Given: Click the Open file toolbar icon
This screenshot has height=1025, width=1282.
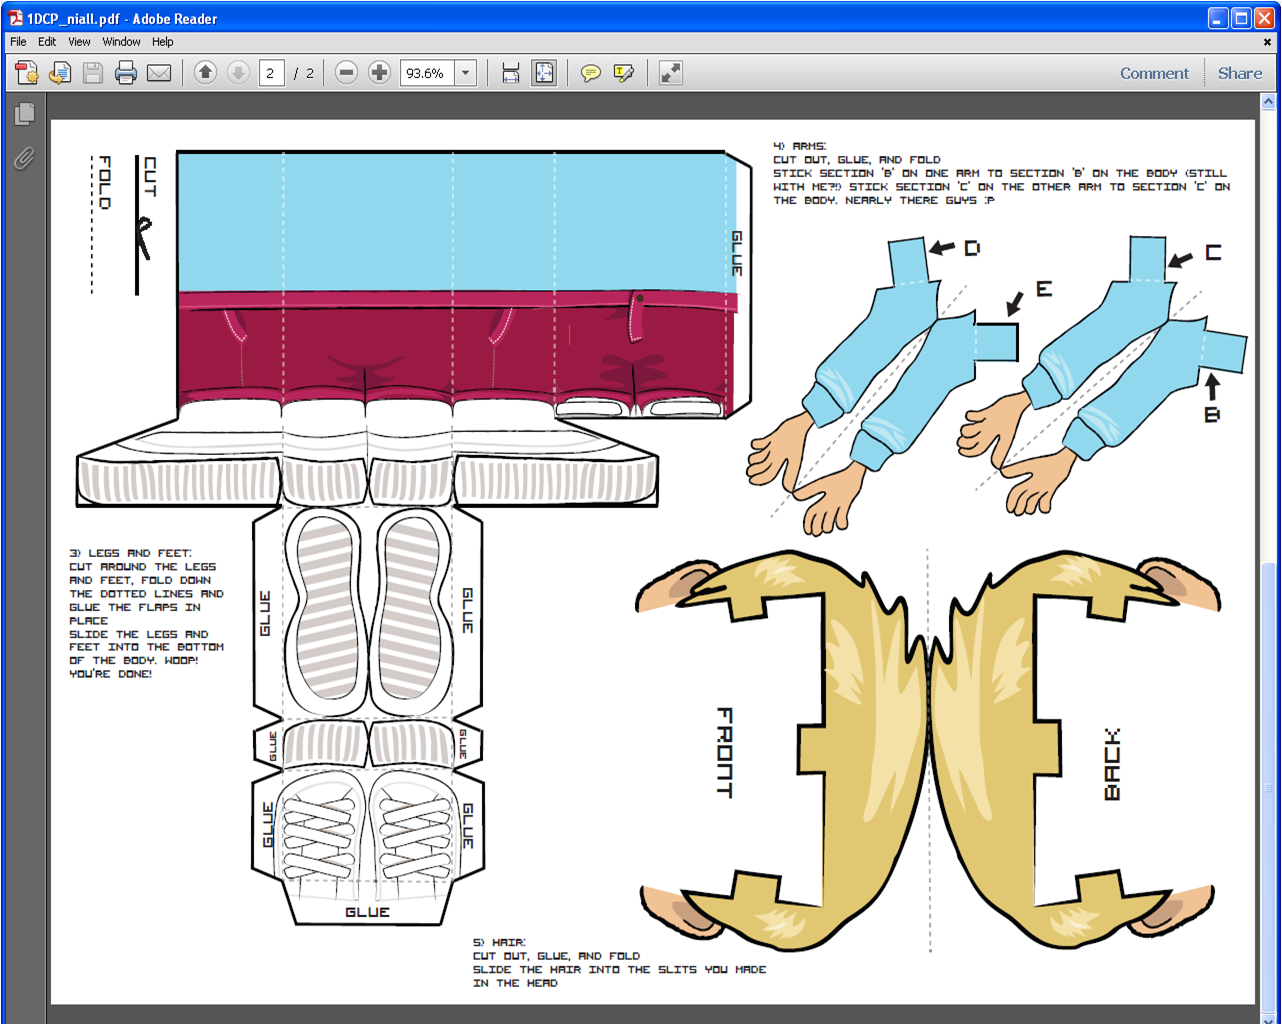Looking at the screenshot, I should point(60,73).
